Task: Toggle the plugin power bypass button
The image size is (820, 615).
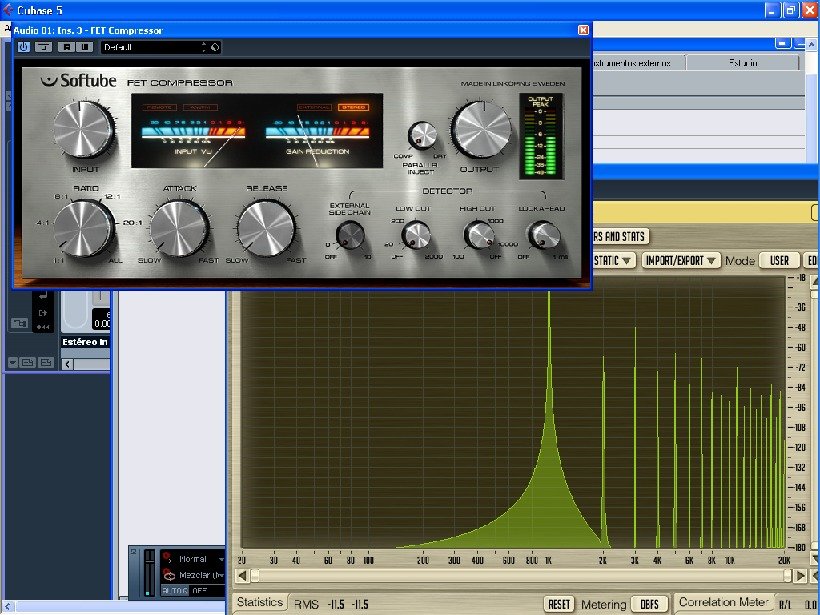Action: pyautogui.click(x=24, y=47)
